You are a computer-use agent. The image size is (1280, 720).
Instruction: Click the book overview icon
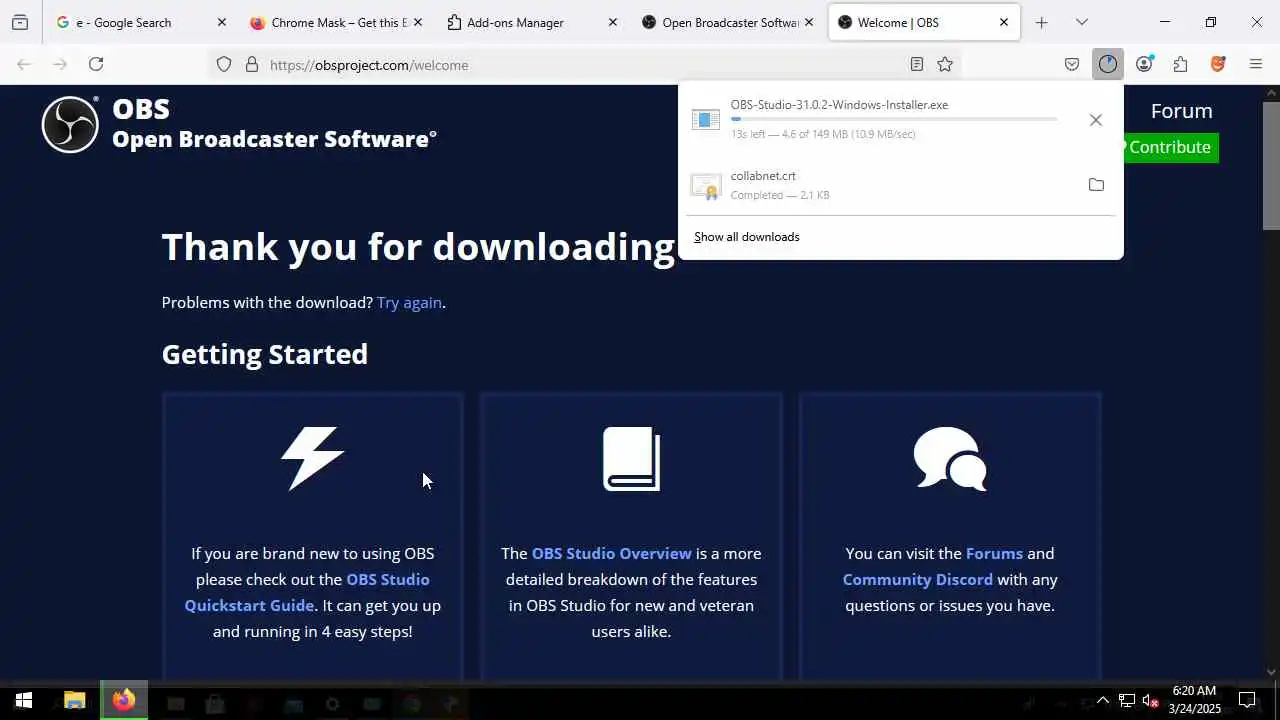pos(631,459)
